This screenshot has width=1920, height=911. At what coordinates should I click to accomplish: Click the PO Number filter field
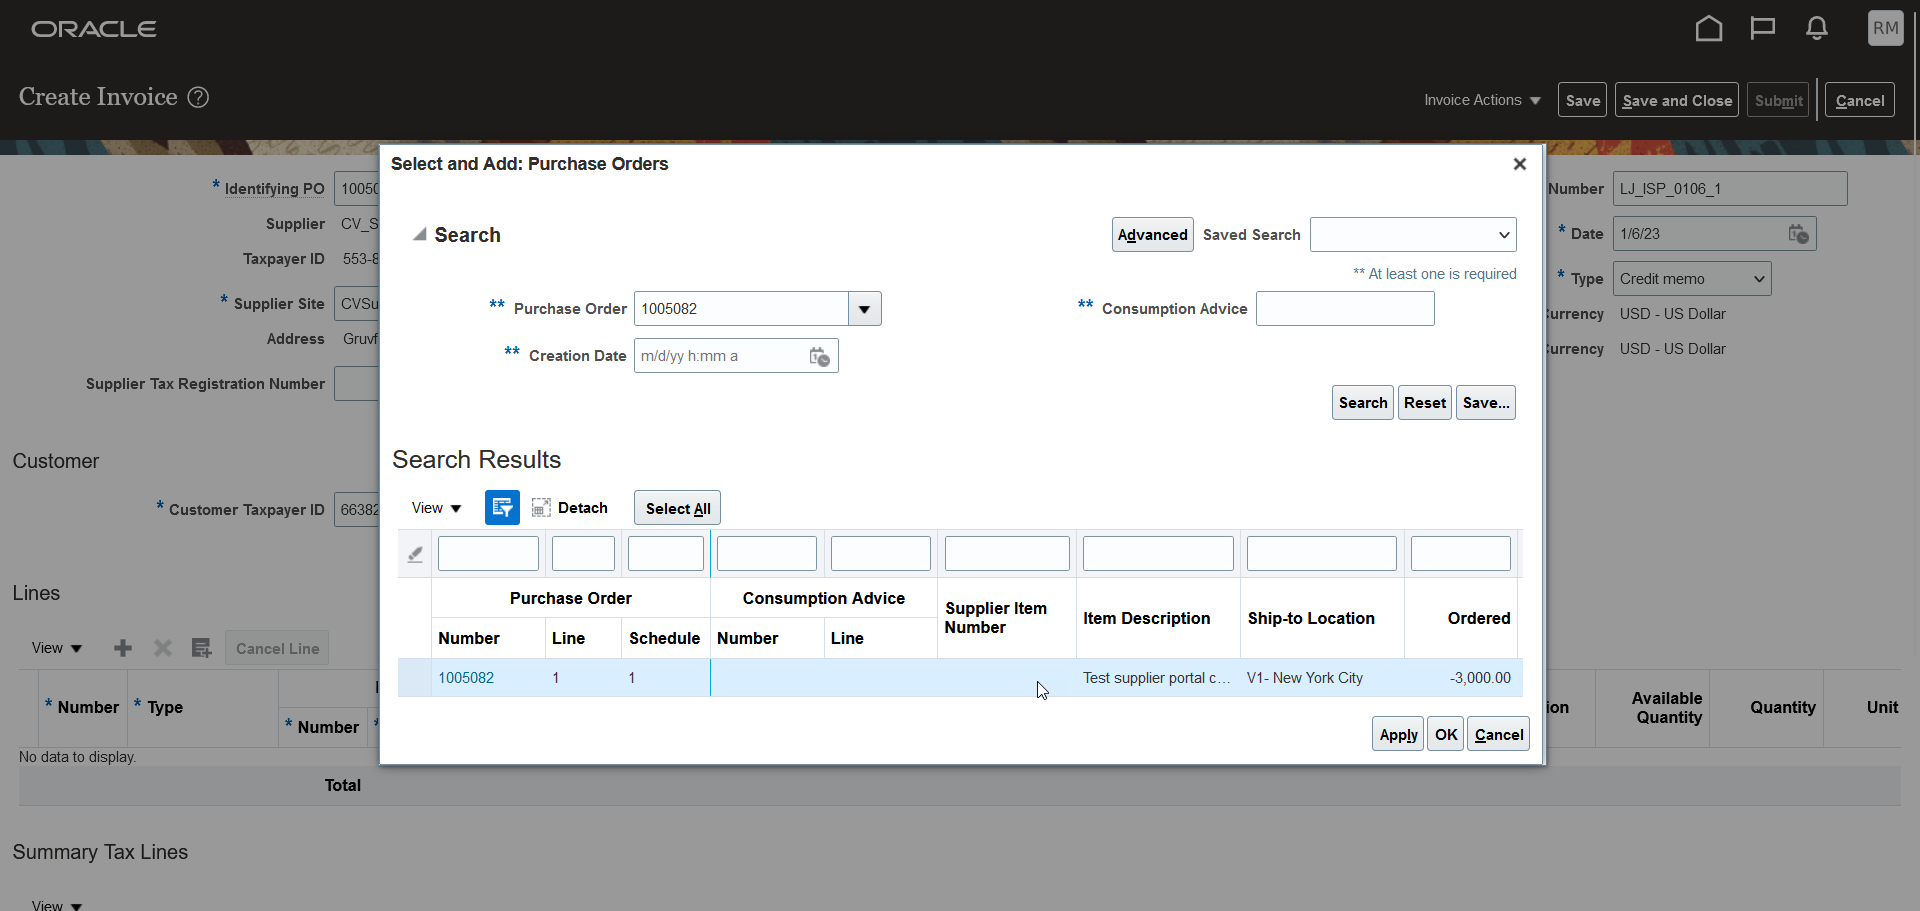pos(488,554)
